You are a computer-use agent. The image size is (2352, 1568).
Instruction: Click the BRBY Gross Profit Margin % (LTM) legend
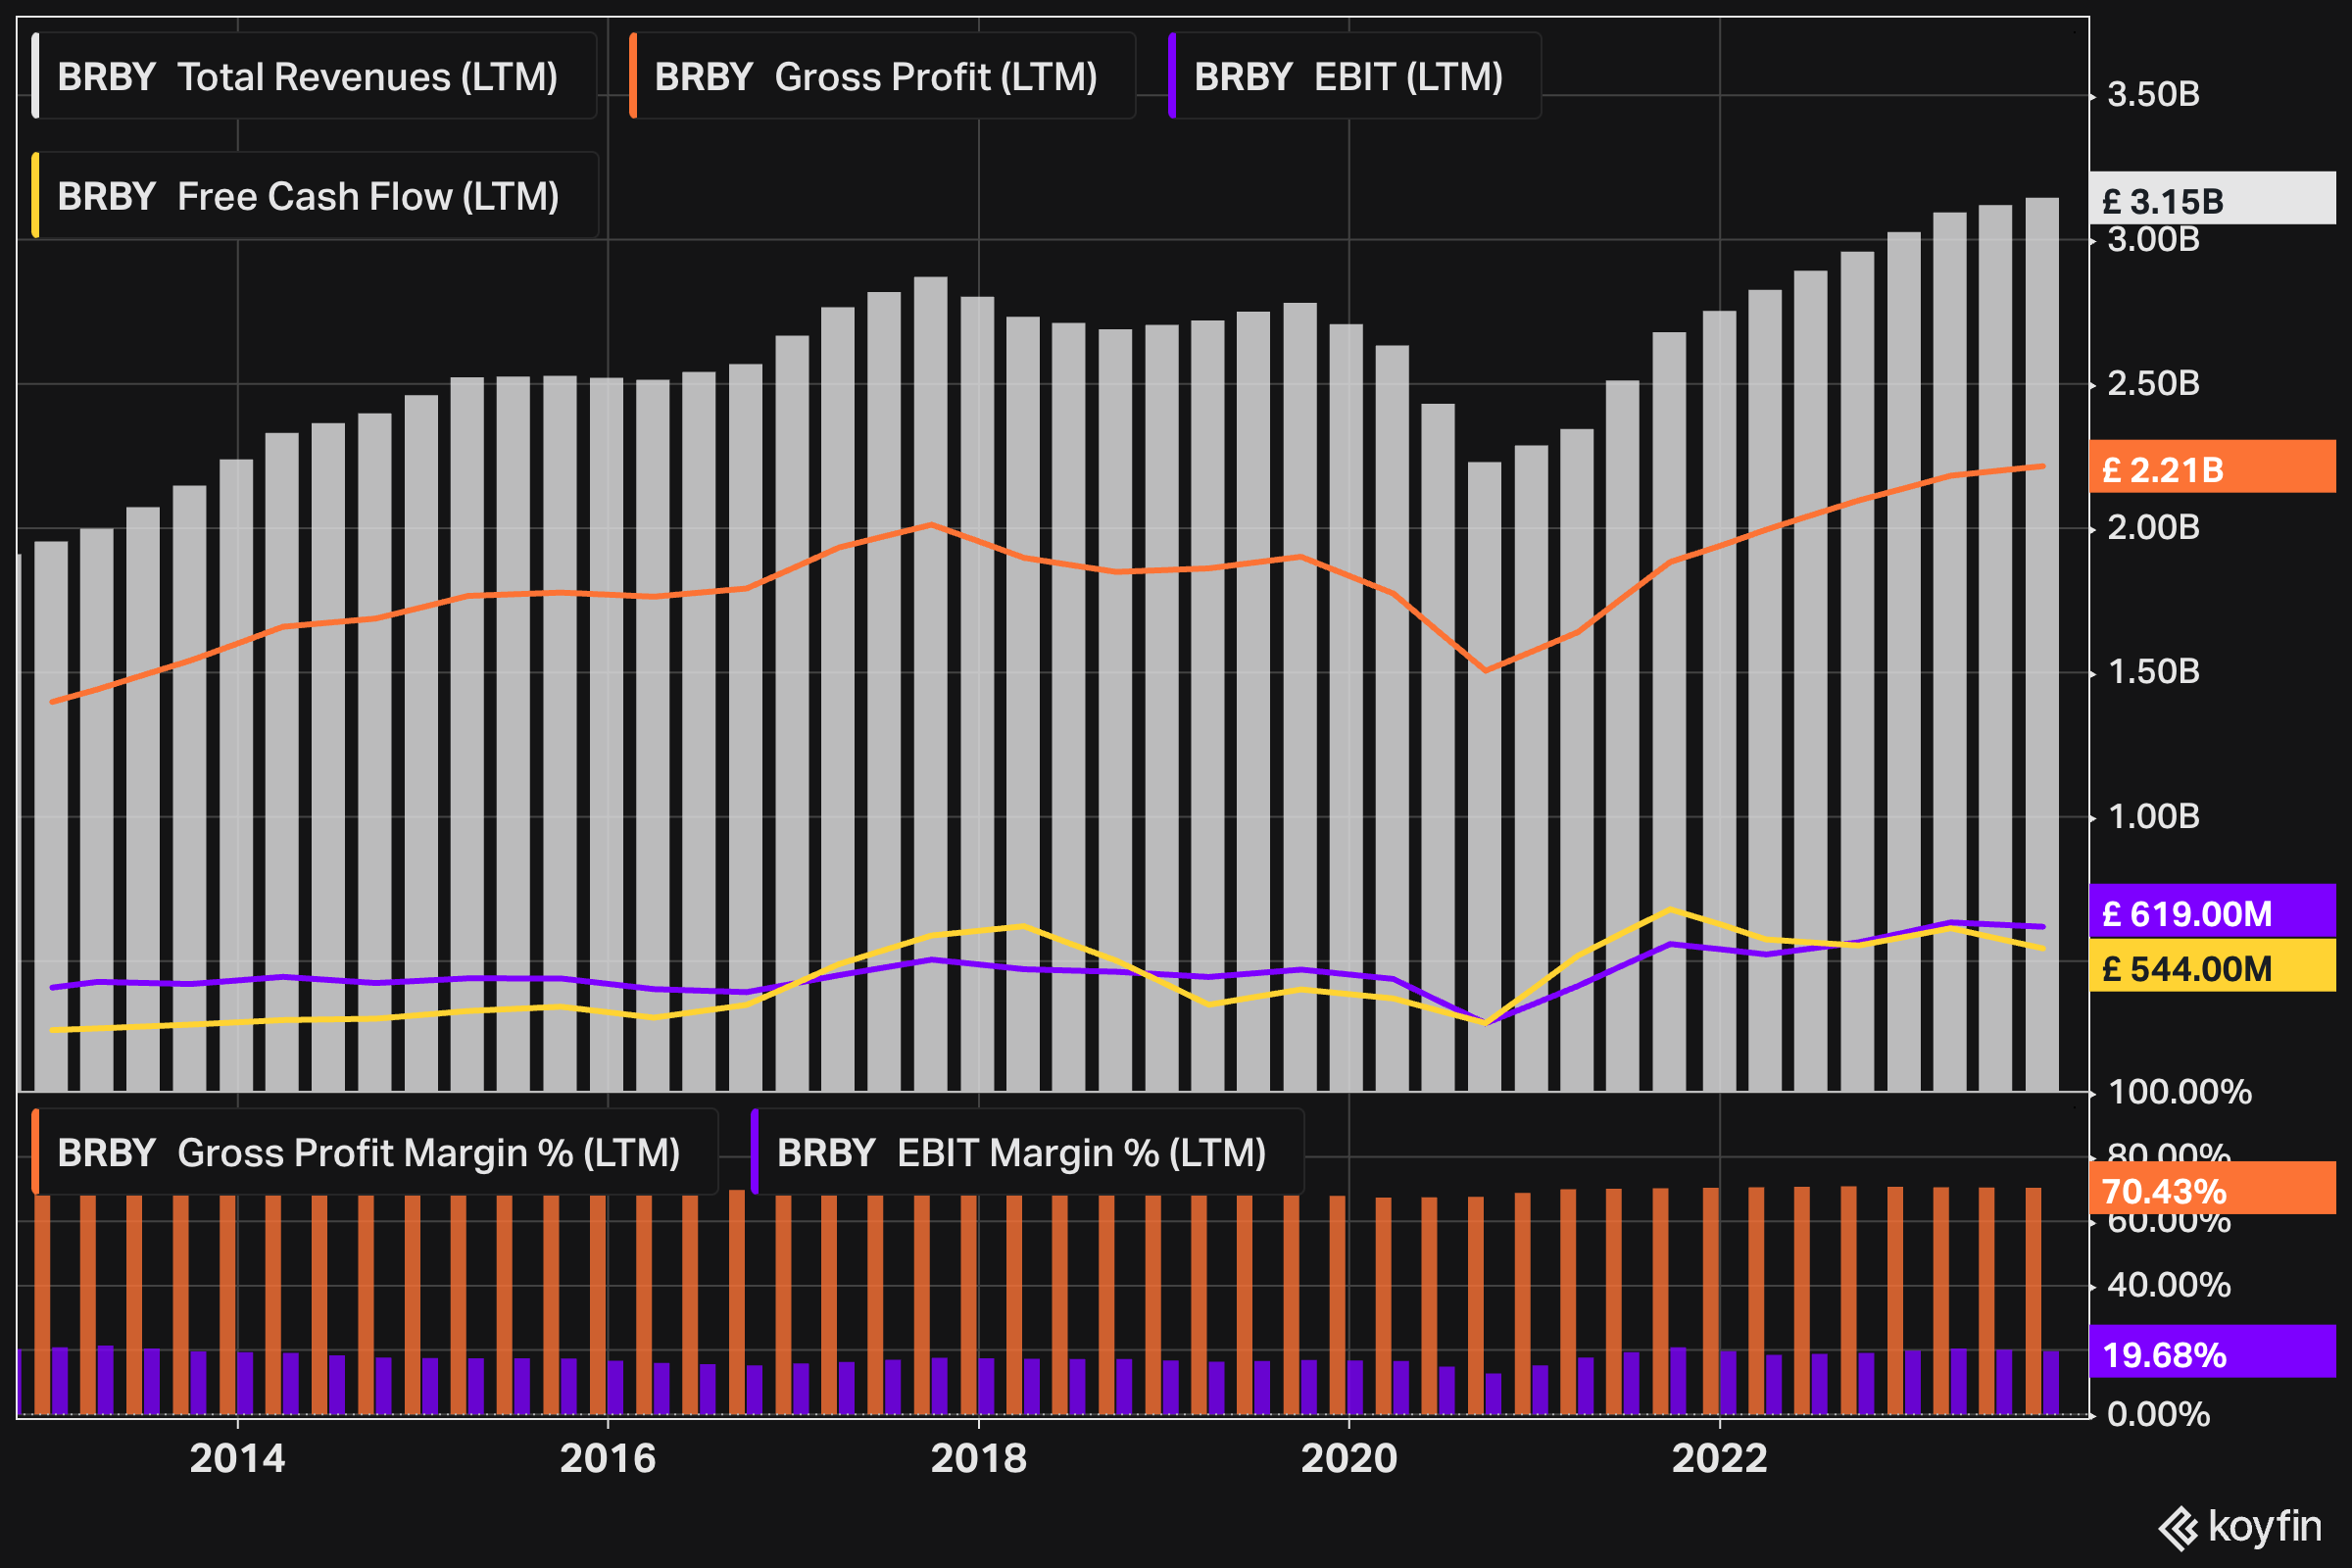(375, 1152)
